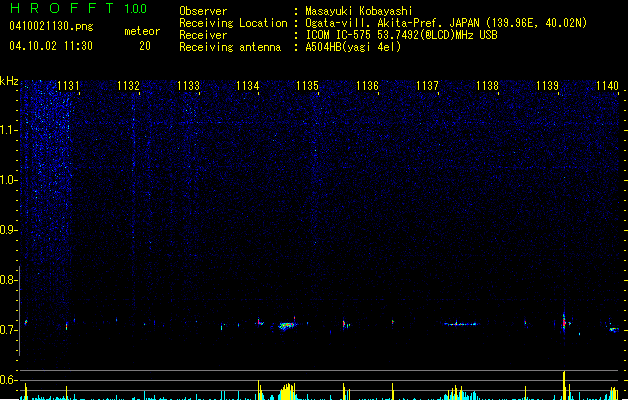
Task: Click the 1136 time axis marker
Action: tap(367, 86)
